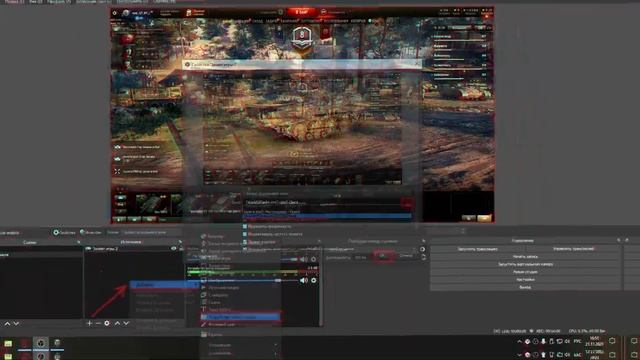Screen dimensions: 640x360
Task: Open the Свойства gear button above the Sources panel
Action: tap(64, 232)
